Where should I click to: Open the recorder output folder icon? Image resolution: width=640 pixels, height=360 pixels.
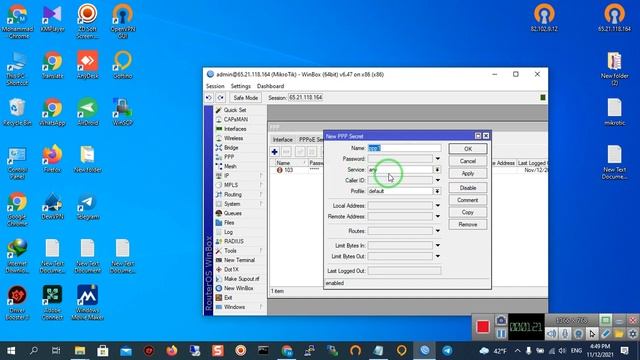tap(619, 334)
